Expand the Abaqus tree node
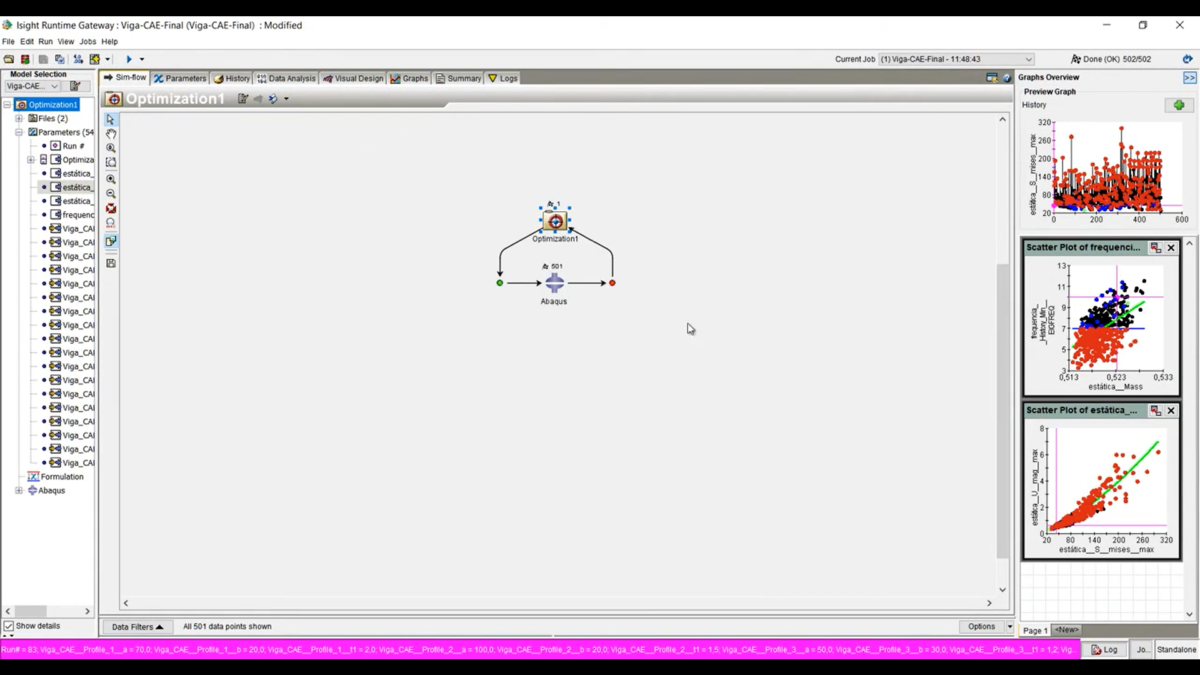The height and width of the screenshot is (675, 1200). pyautogui.click(x=19, y=491)
